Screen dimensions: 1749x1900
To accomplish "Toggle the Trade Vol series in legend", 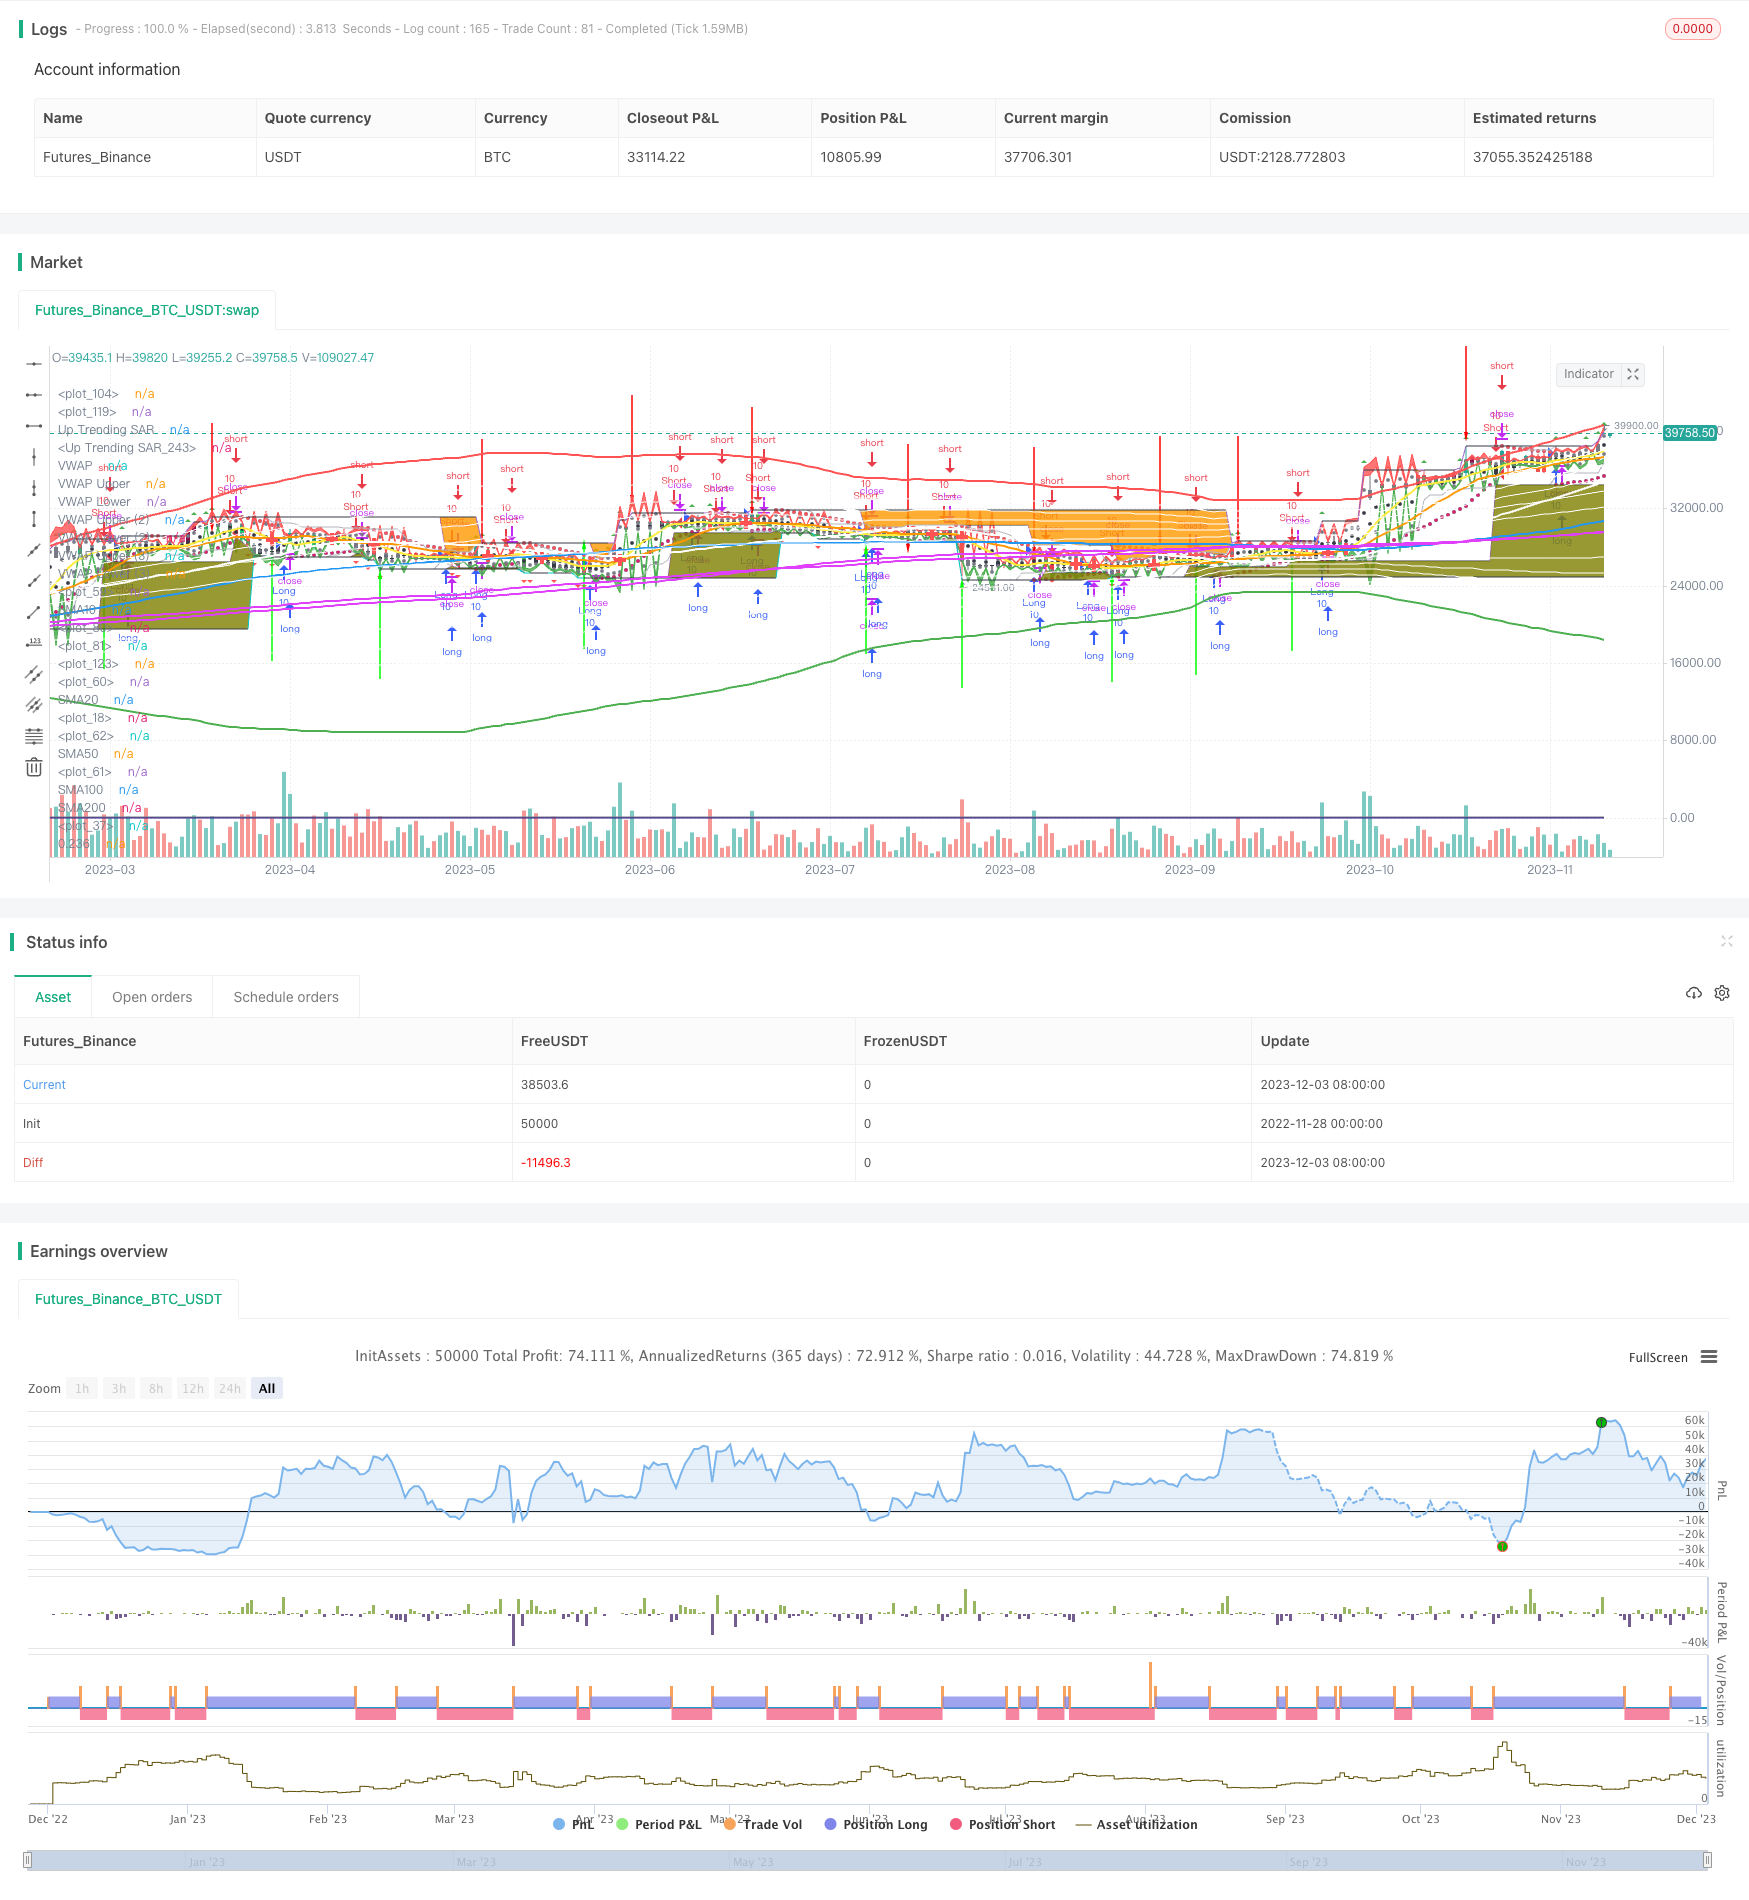I will [x=763, y=1825].
